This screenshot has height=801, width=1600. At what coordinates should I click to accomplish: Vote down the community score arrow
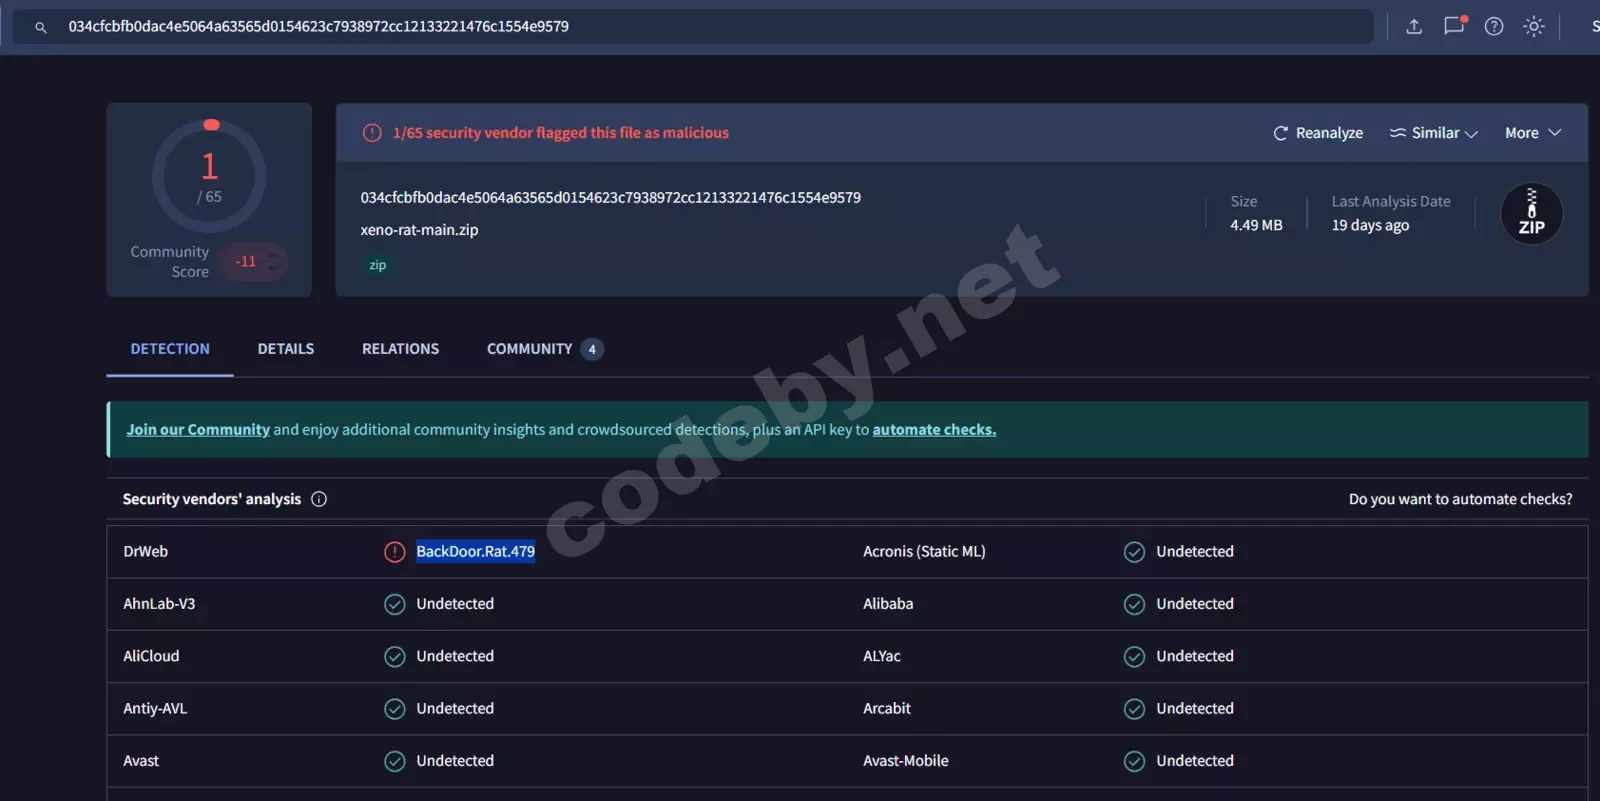tap(272, 269)
